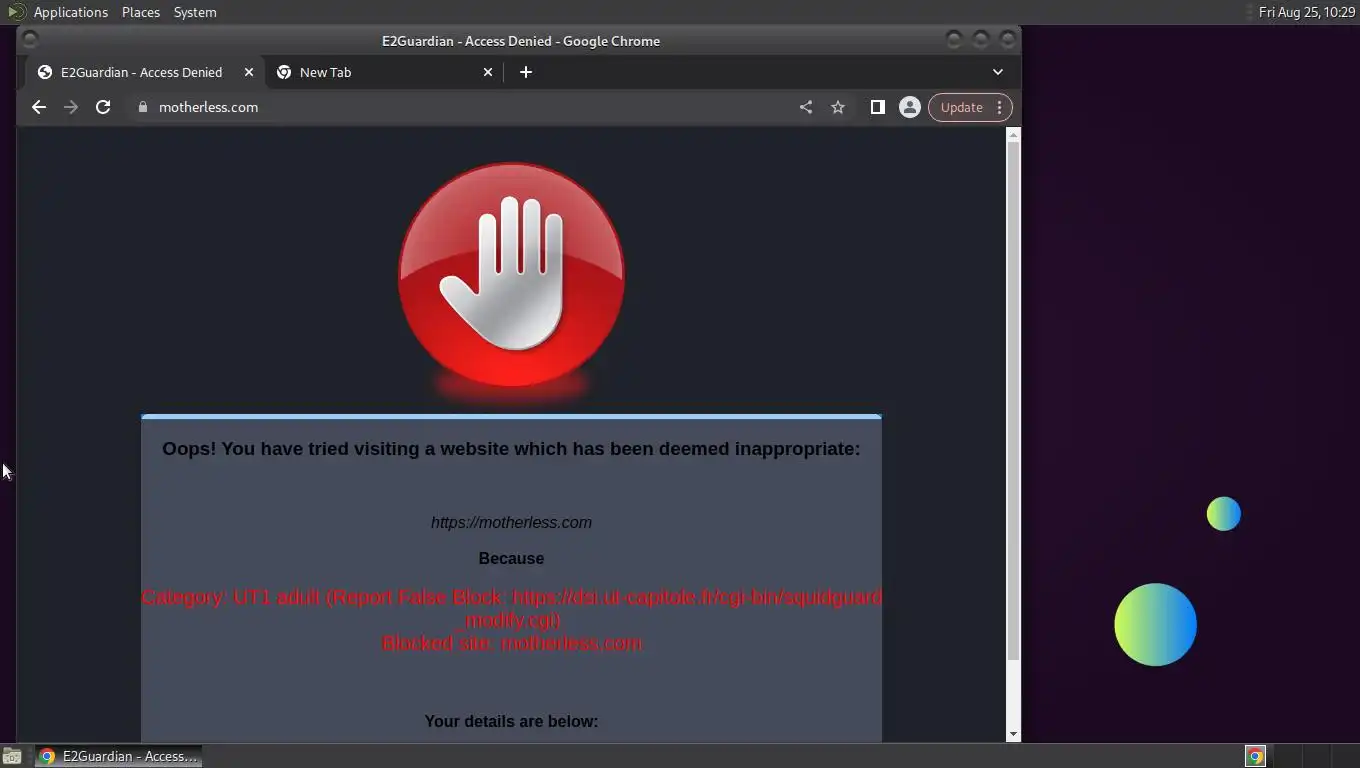Click the page's vertical scrollbar thumb
This screenshot has width=1360, height=768.
click(x=1013, y=400)
